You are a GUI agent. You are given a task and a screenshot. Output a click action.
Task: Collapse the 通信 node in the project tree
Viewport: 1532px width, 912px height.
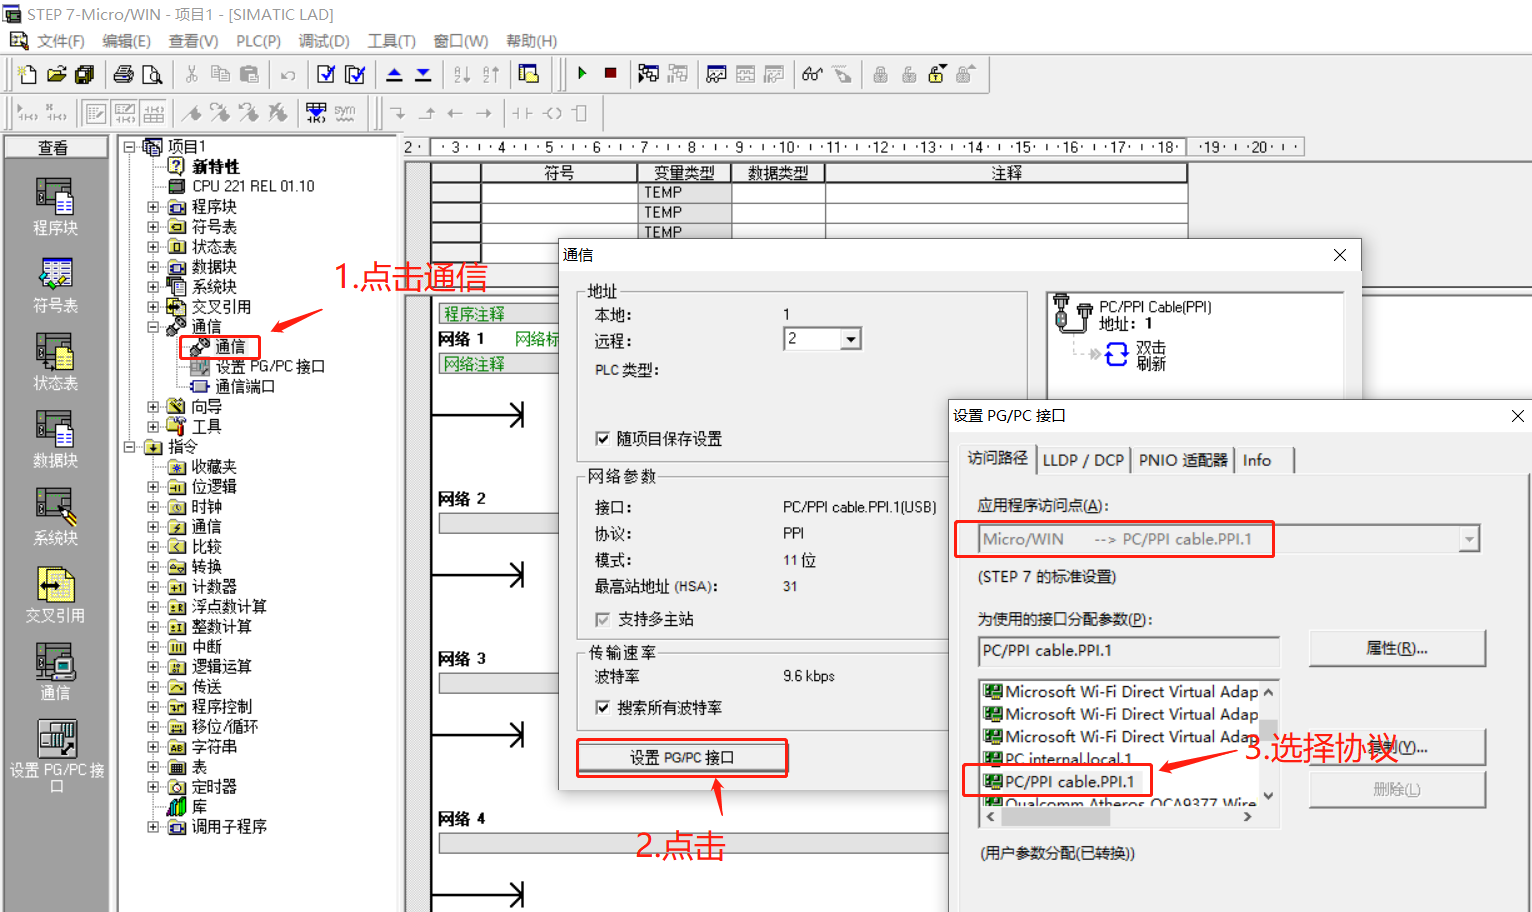coord(153,327)
